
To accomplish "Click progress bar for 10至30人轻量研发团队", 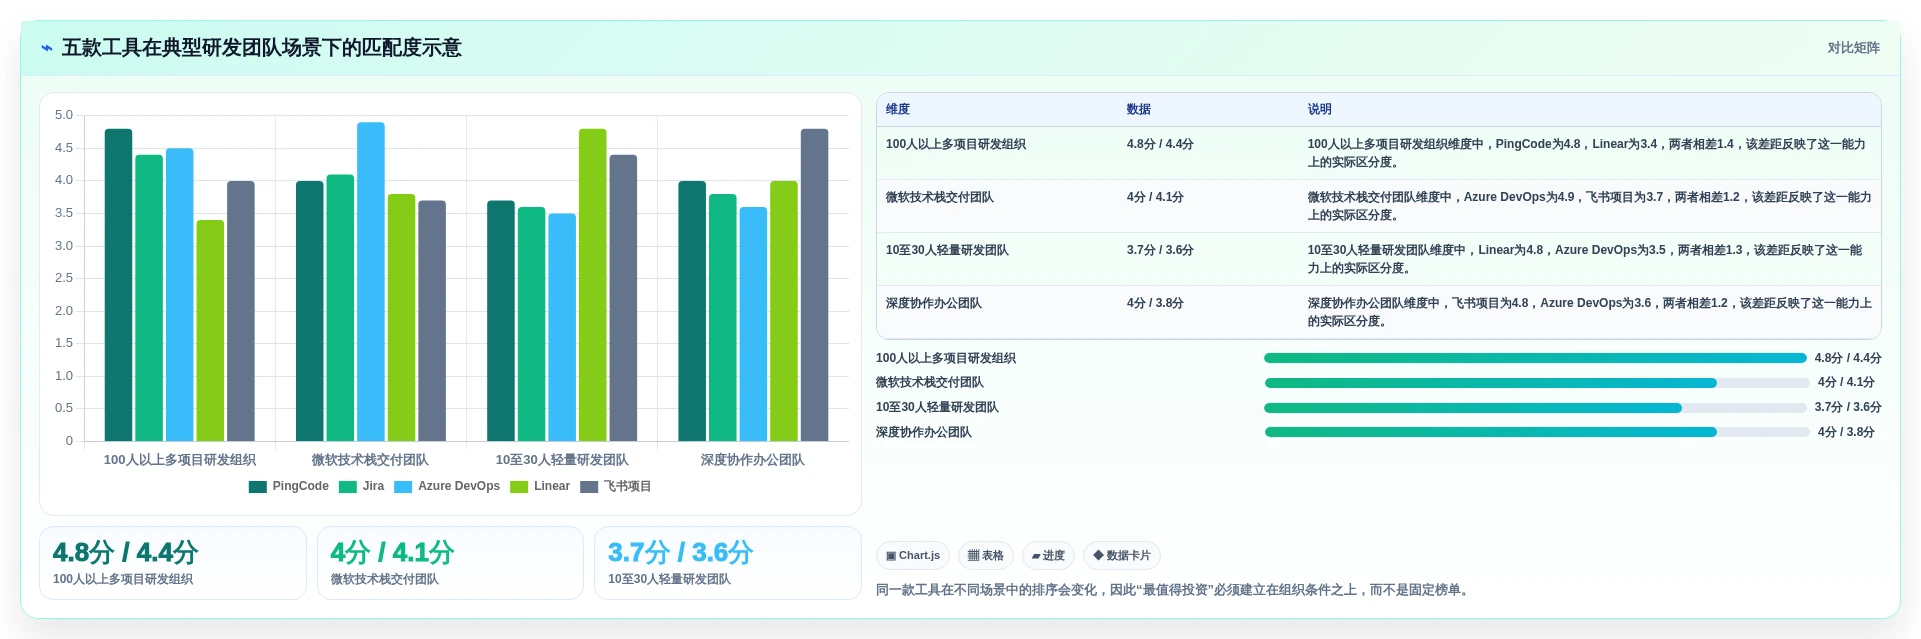I will click(1535, 408).
